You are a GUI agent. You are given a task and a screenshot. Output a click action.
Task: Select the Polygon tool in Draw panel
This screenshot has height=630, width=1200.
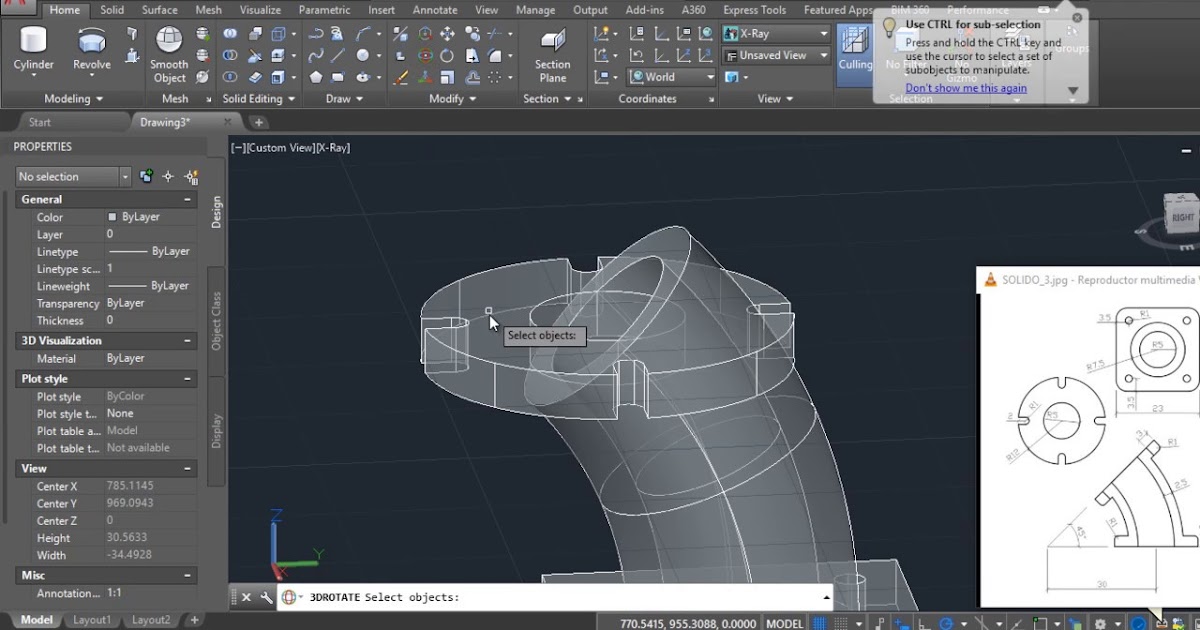316,78
